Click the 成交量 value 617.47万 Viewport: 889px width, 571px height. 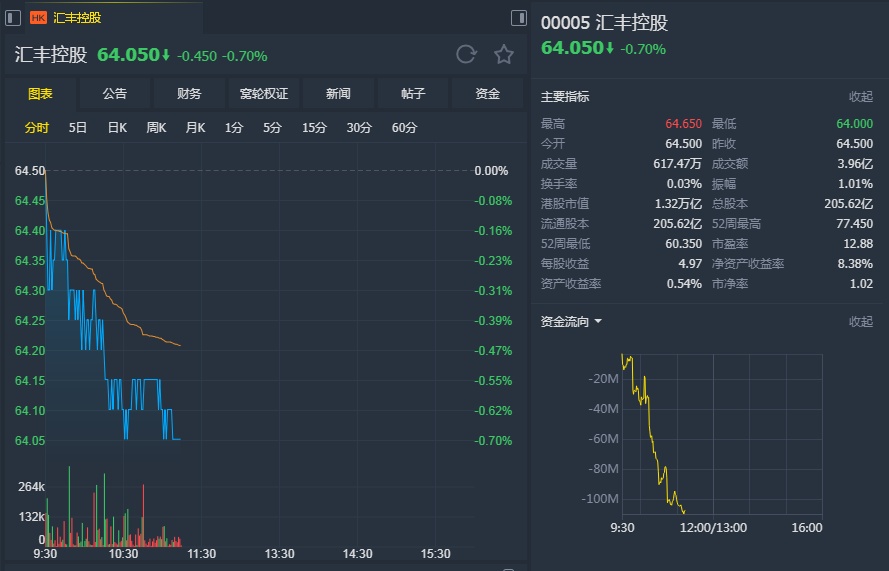[x=678, y=164]
